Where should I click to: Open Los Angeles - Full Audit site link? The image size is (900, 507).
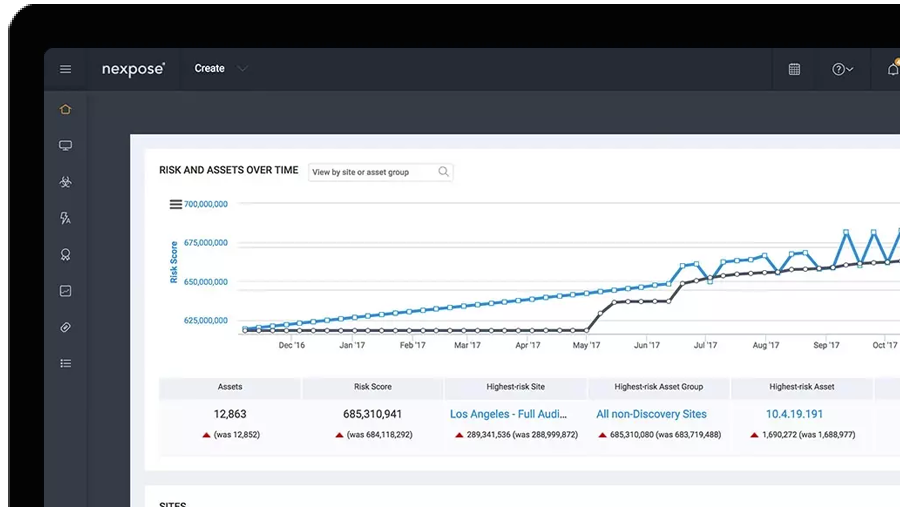pyautogui.click(x=509, y=414)
